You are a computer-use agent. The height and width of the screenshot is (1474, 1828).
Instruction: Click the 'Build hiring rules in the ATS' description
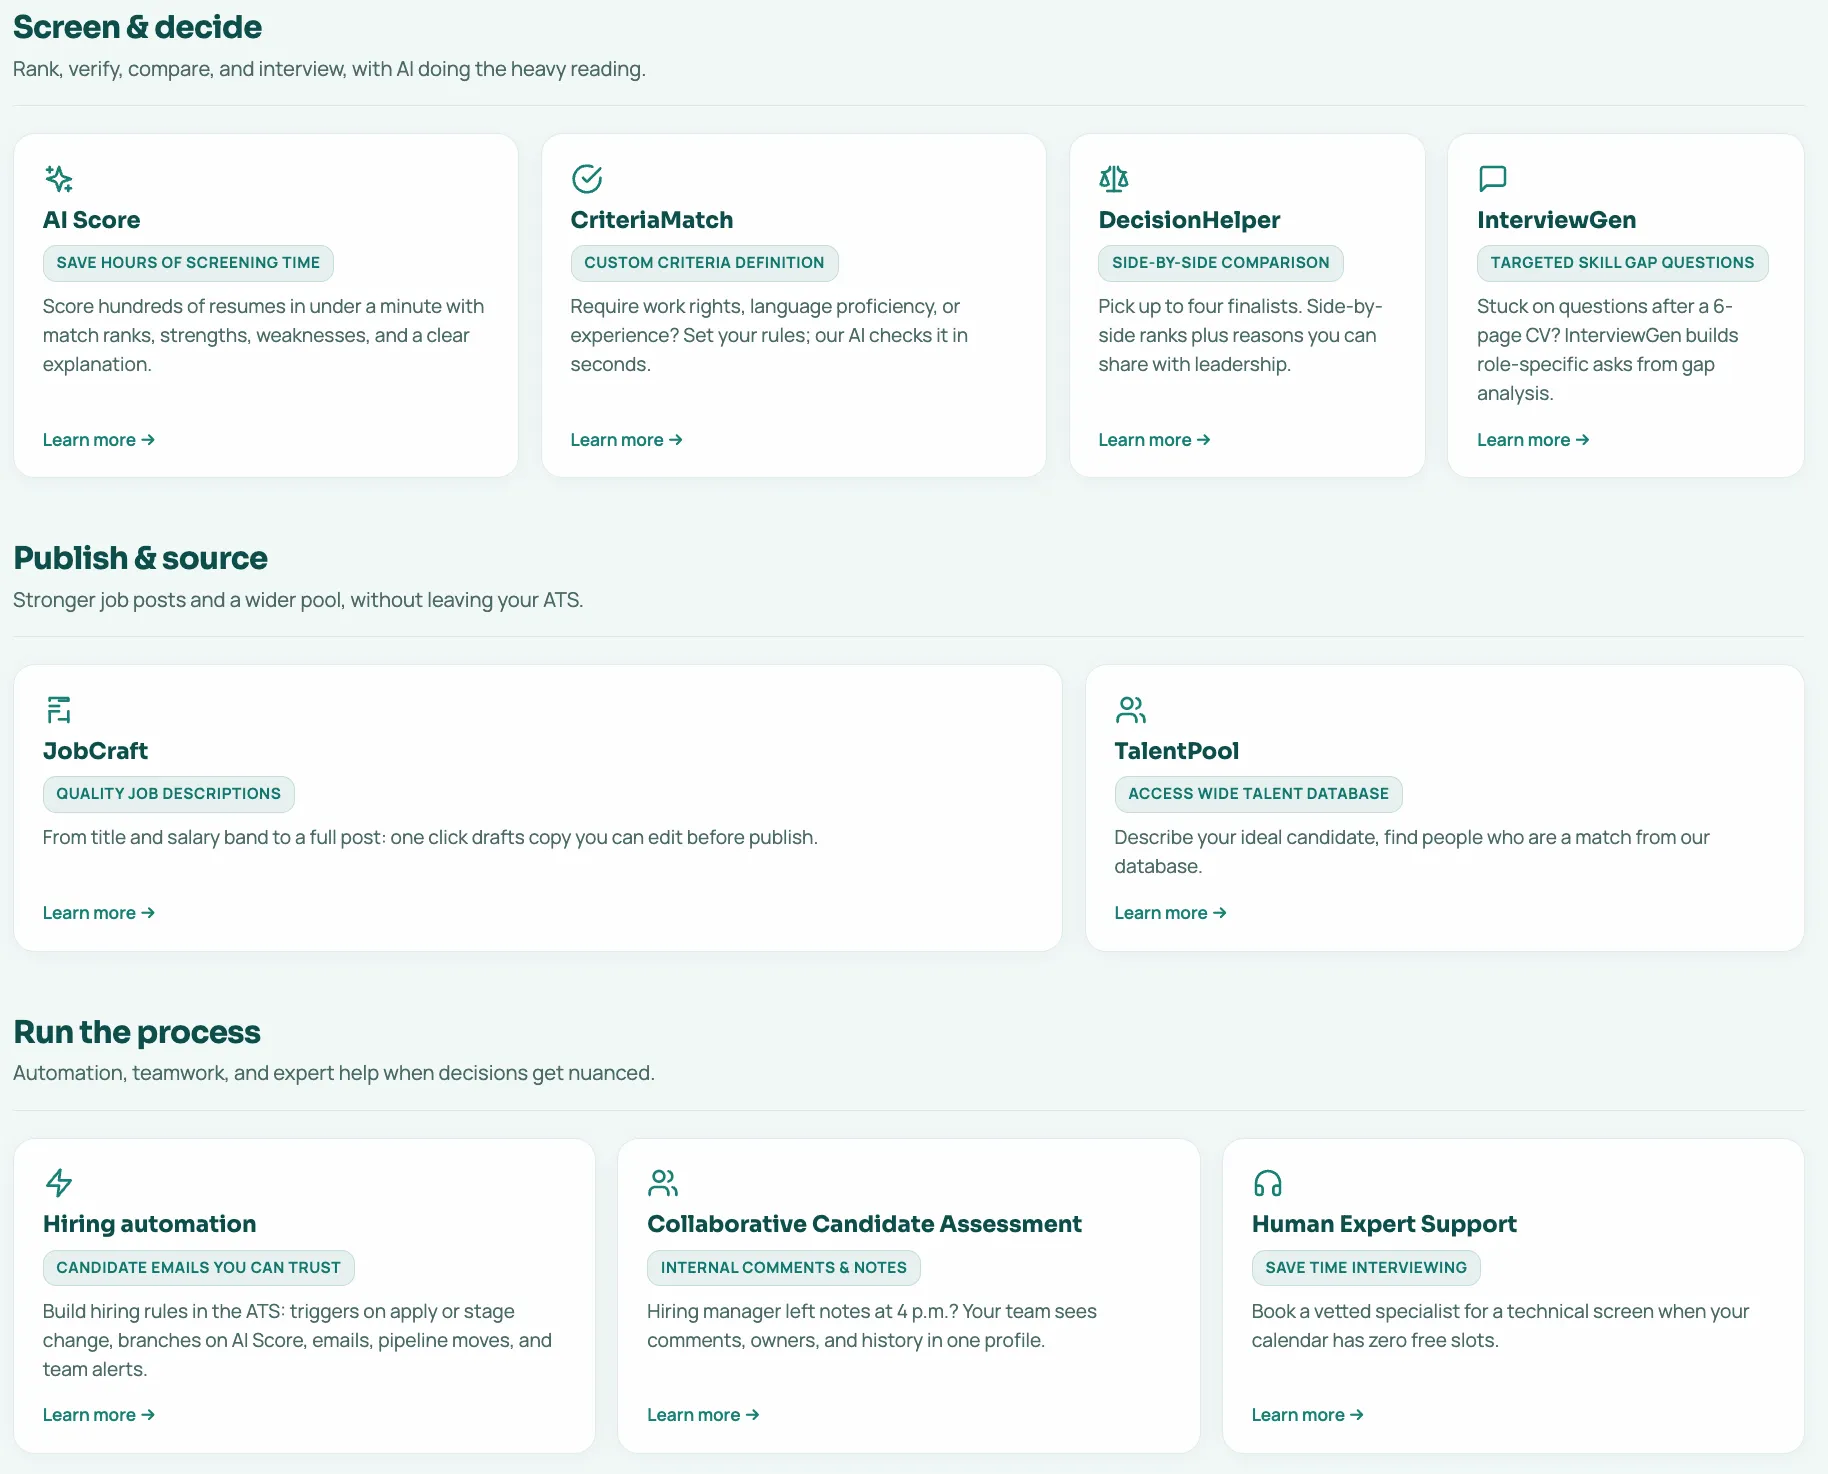[298, 1341]
